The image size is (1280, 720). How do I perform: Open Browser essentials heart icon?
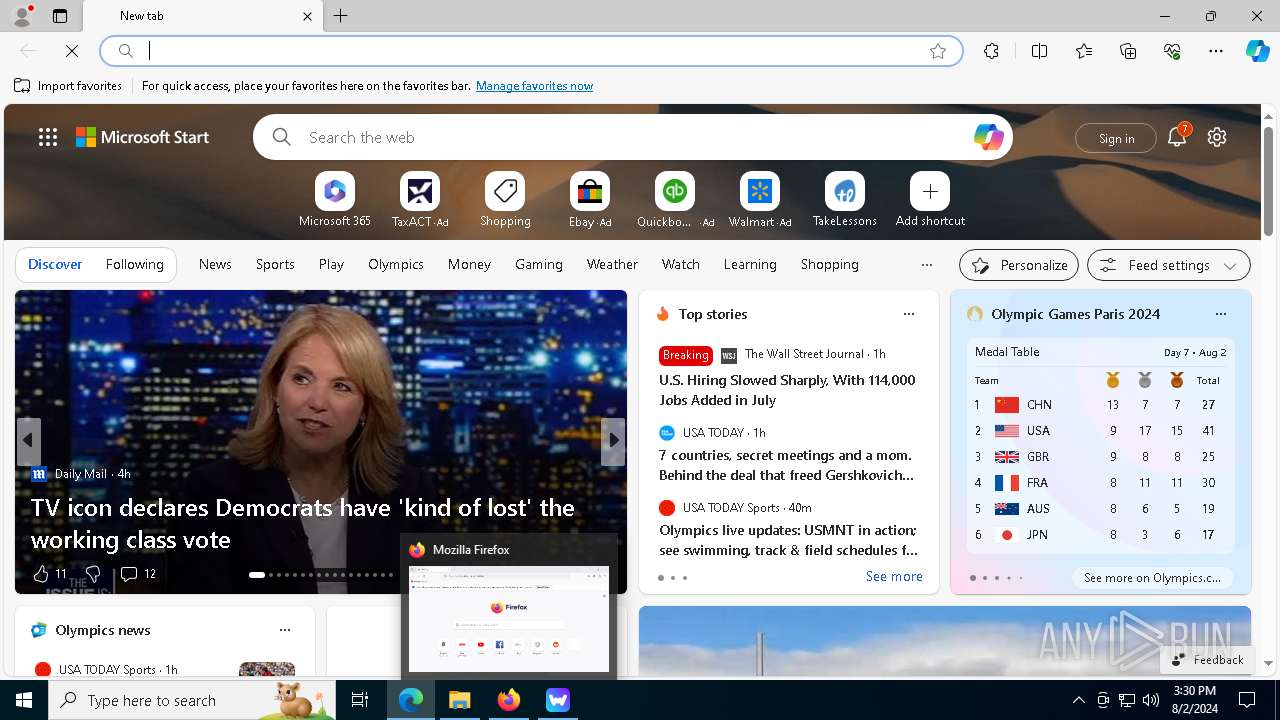click(1172, 51)
